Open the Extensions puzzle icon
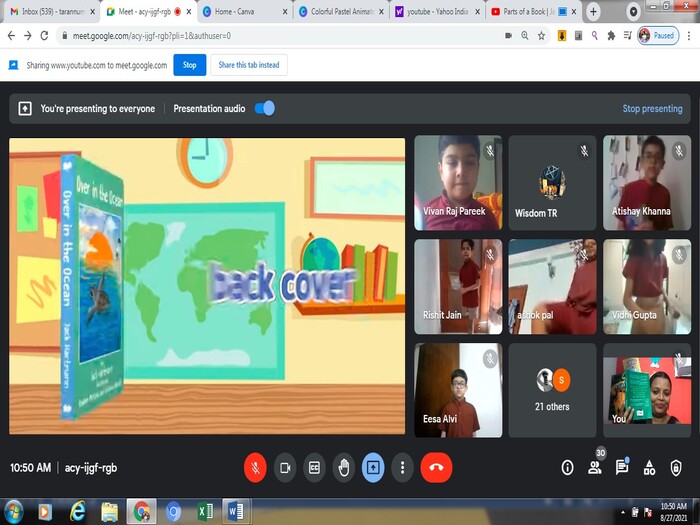This screenshot has width=700, height=525. click(611, 36)
